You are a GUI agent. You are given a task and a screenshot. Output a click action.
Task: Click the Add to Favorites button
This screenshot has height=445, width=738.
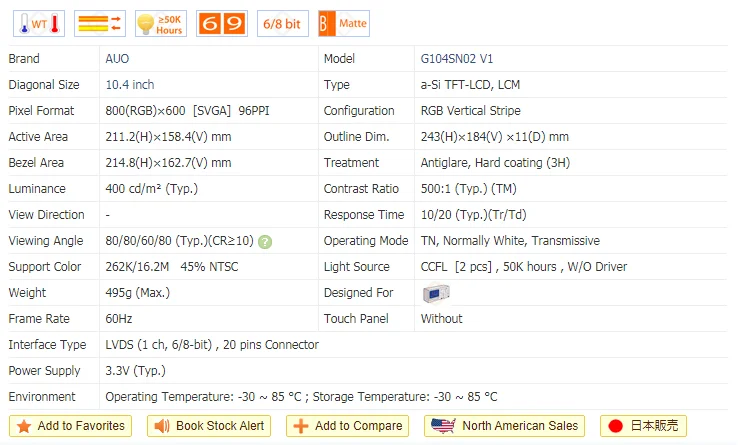point(71,426)
